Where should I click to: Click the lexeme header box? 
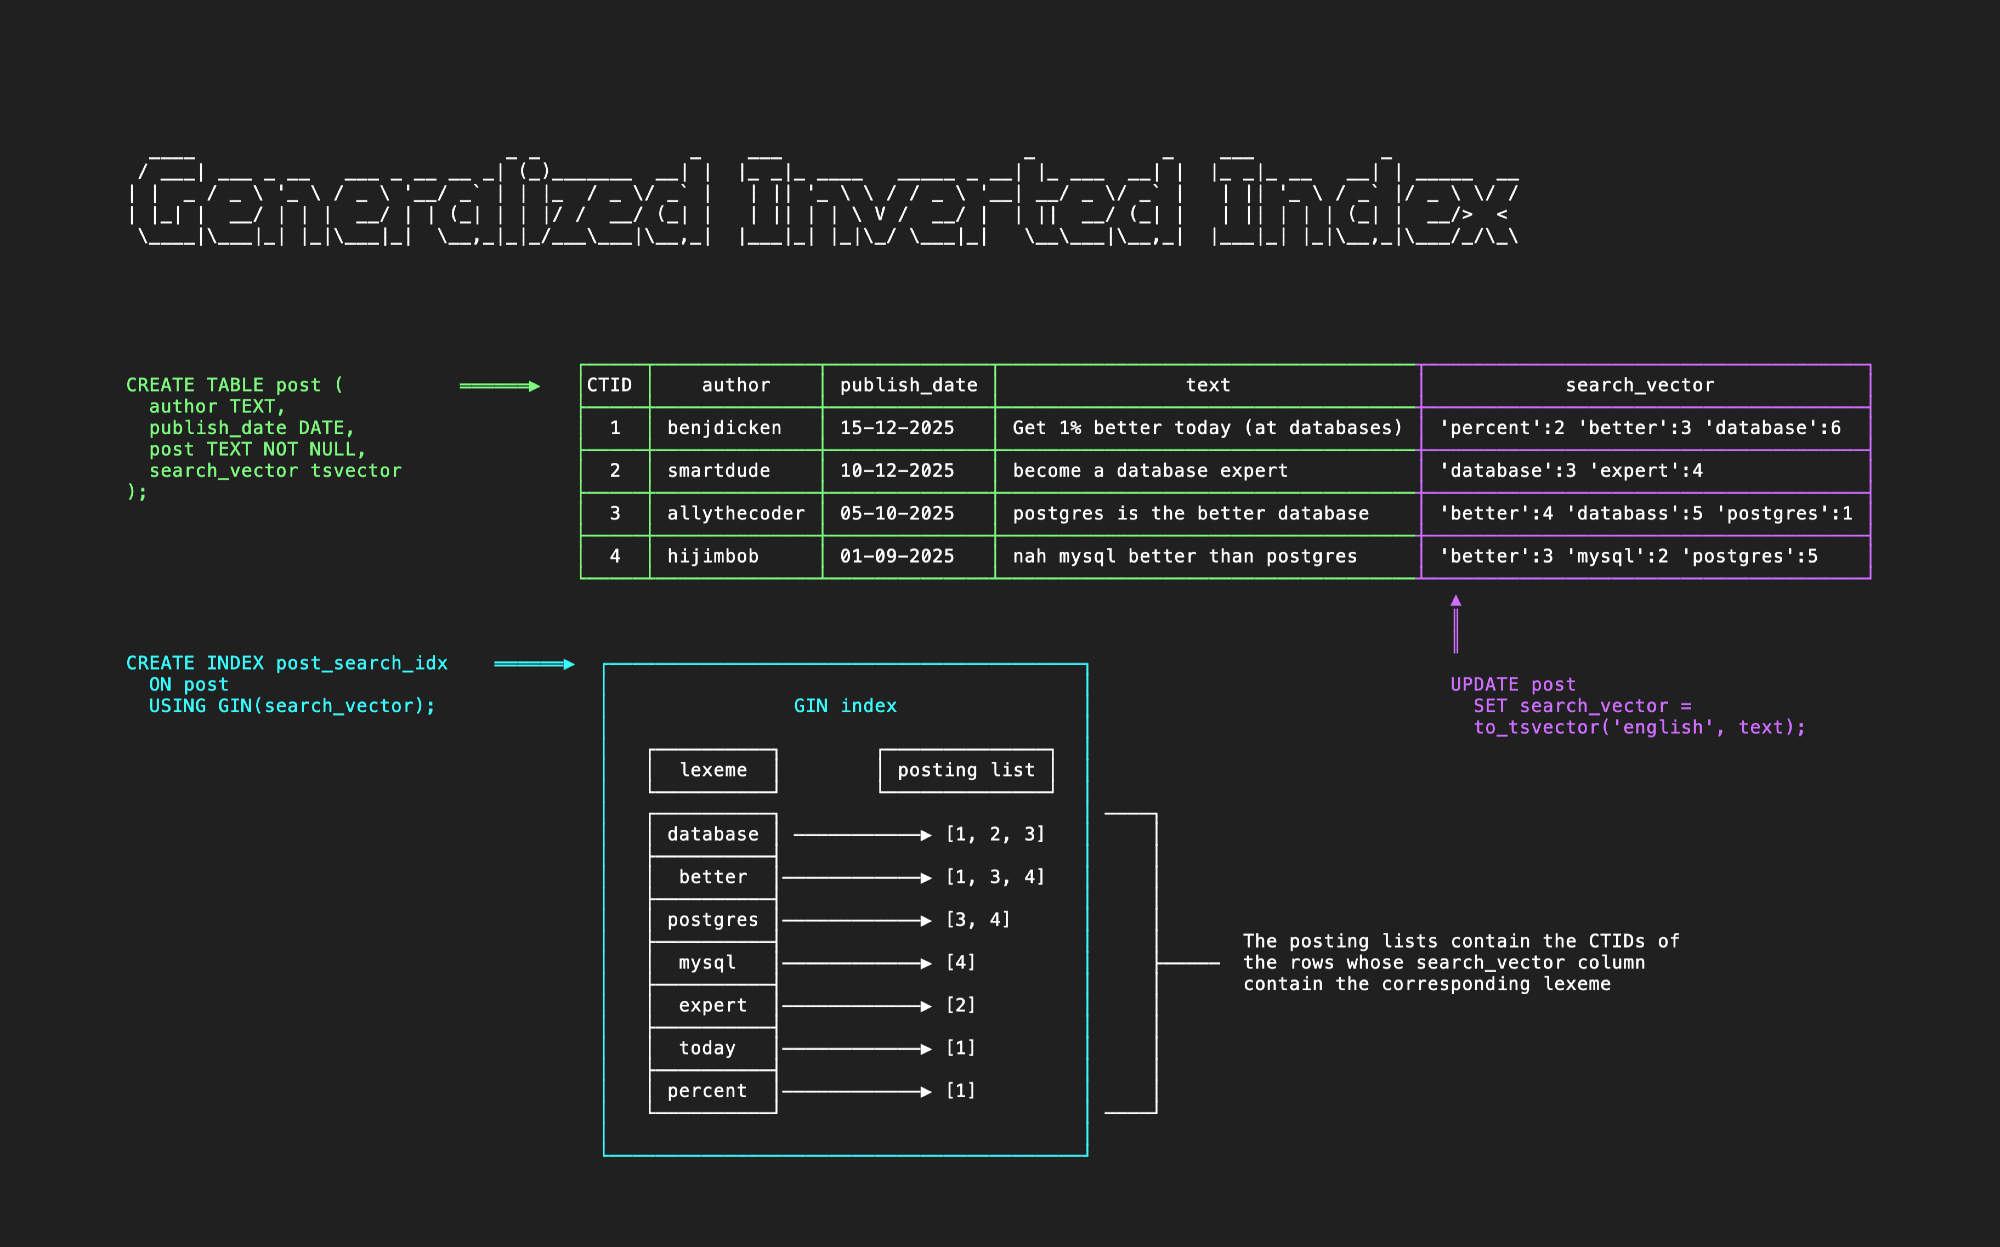[713, 771]
